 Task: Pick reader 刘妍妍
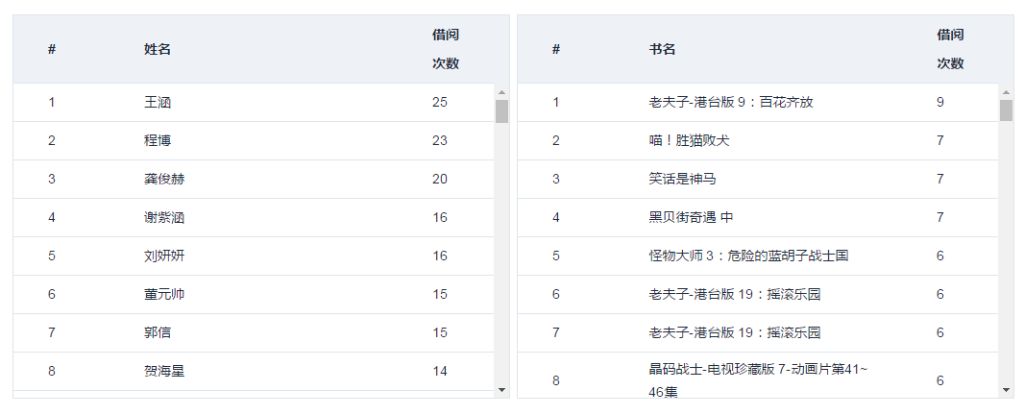253,256
